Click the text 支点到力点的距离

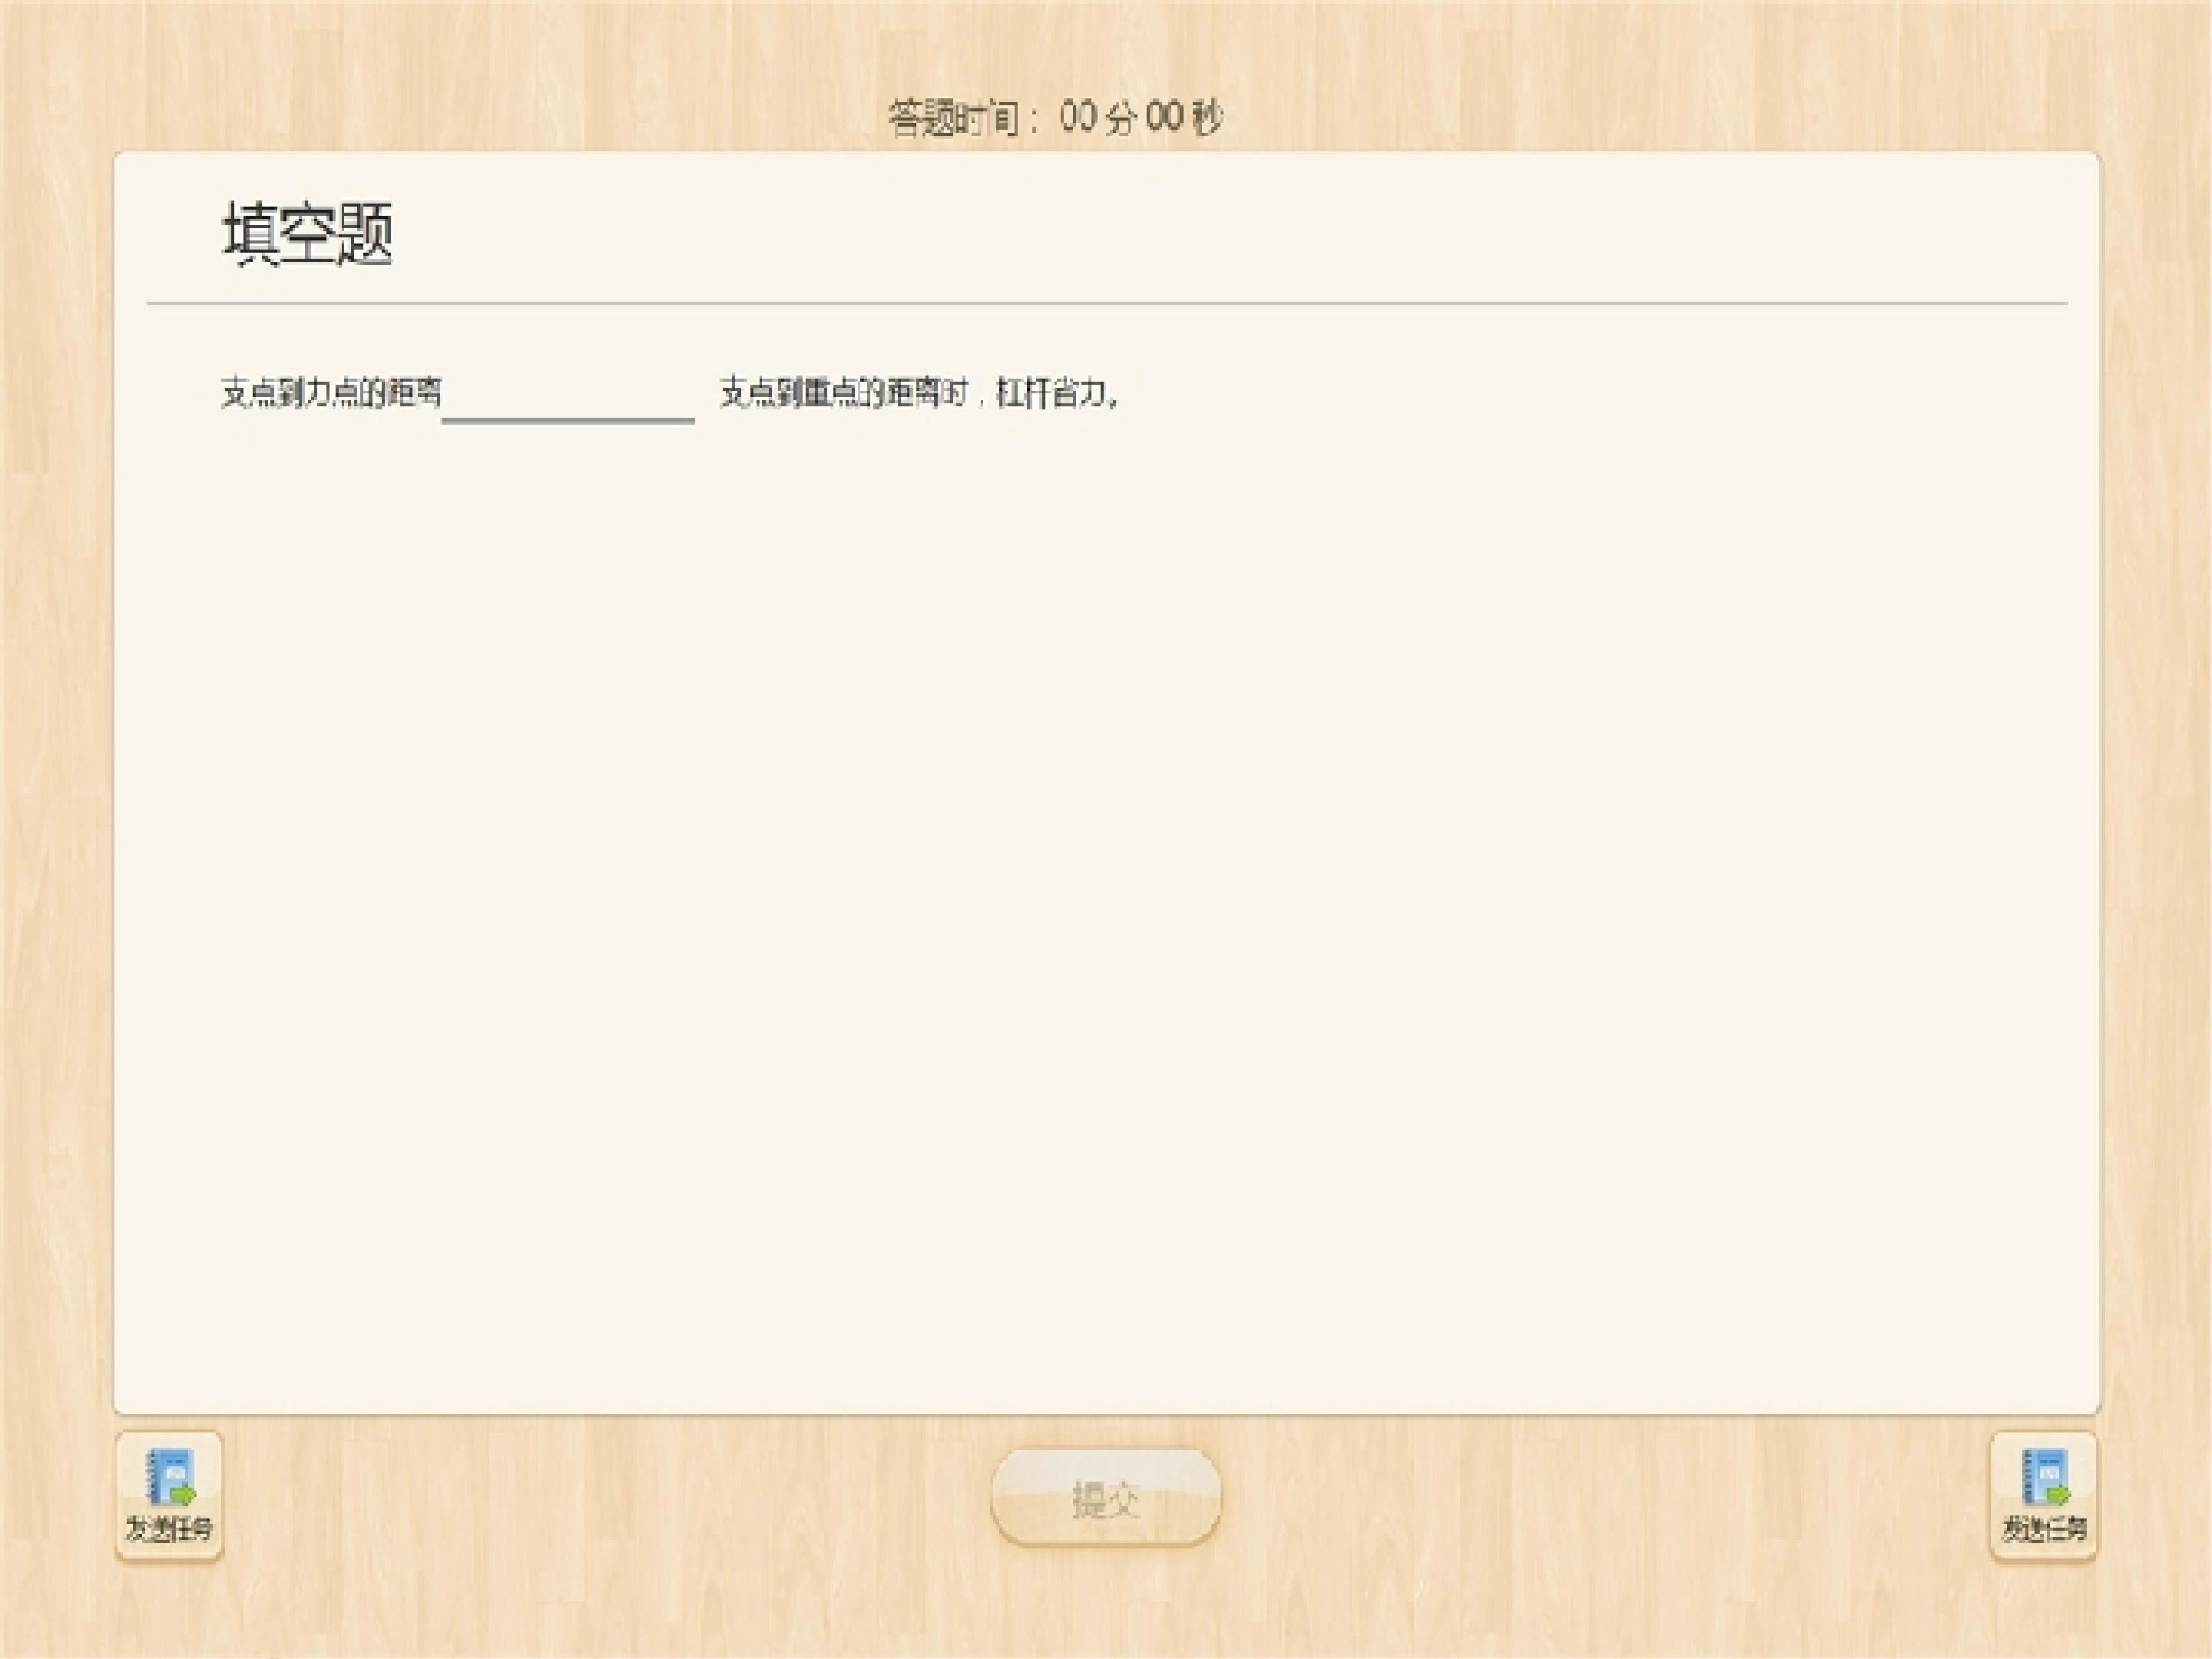point(331,392)
